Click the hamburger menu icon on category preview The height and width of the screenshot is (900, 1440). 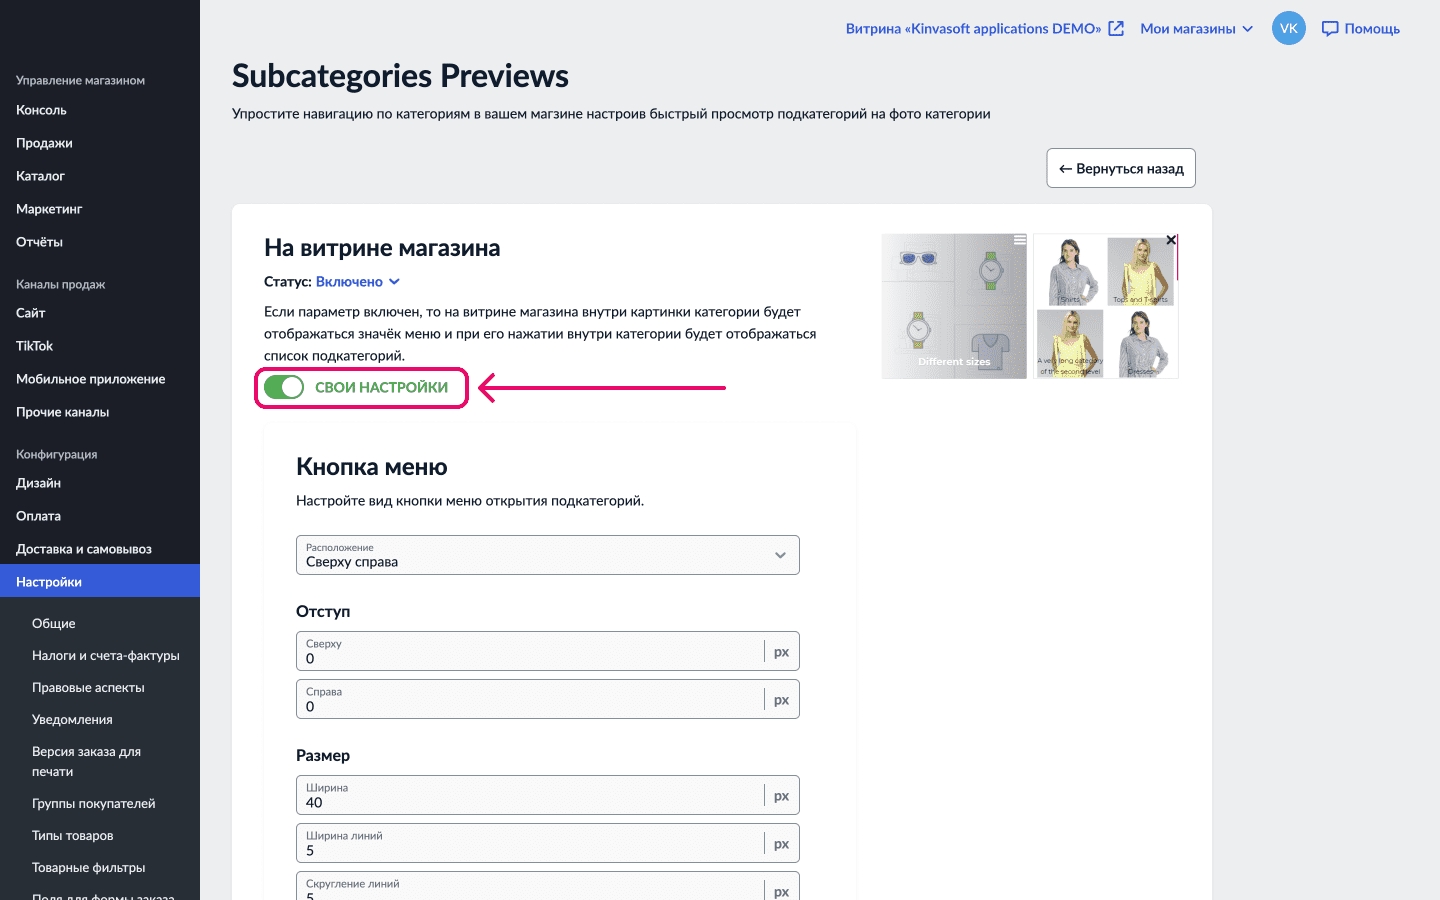[x=1020, y=240]
